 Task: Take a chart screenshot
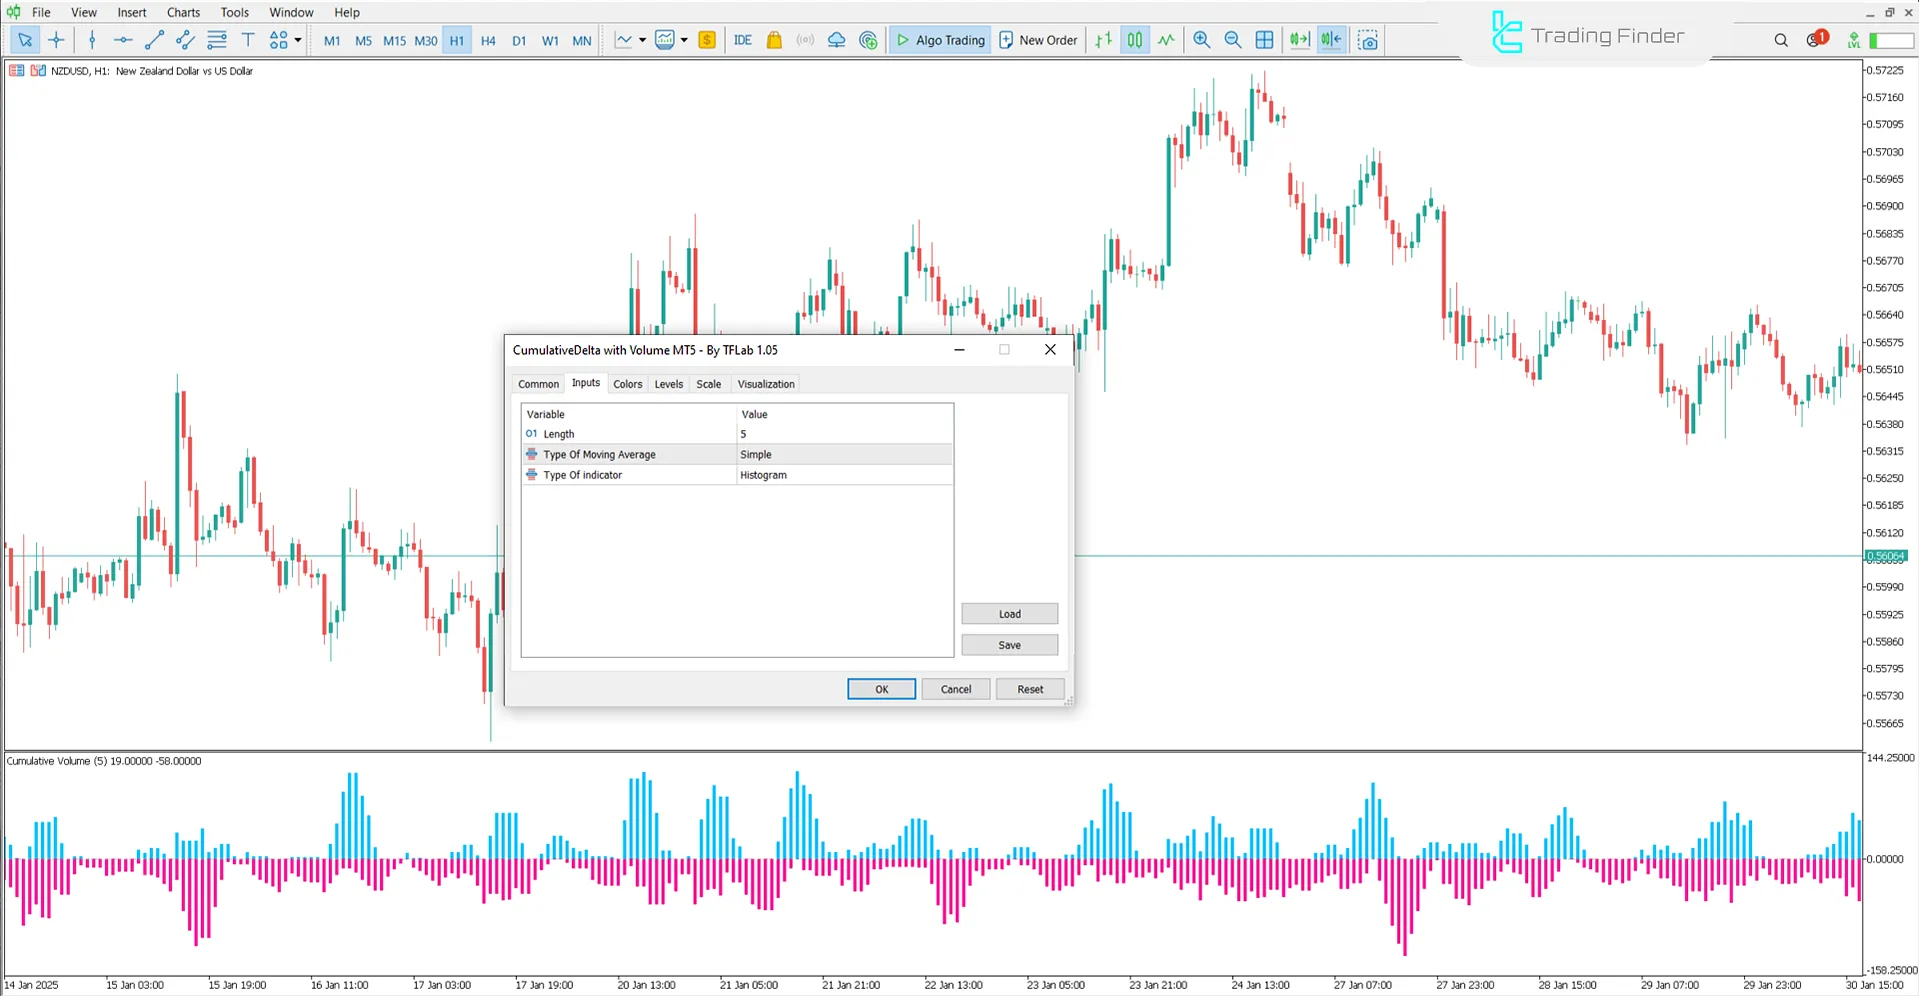(1368, 40)
